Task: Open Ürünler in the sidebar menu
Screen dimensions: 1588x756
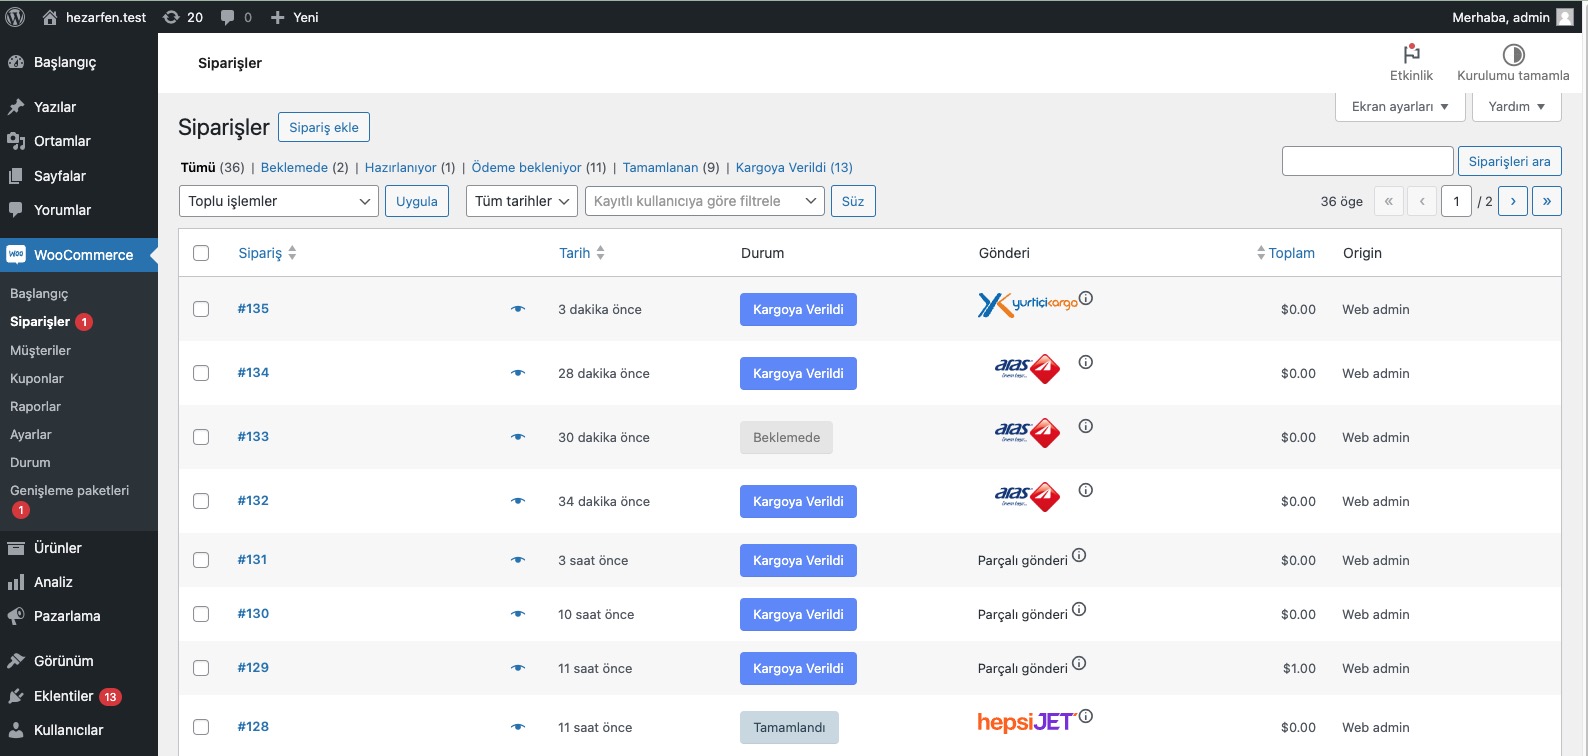Action: pyautogui.click(x=58, y=548)
